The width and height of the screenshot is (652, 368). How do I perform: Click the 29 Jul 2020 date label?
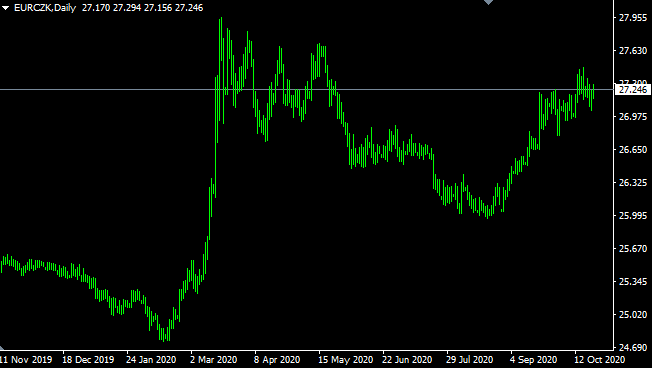[x=469, y=359]
